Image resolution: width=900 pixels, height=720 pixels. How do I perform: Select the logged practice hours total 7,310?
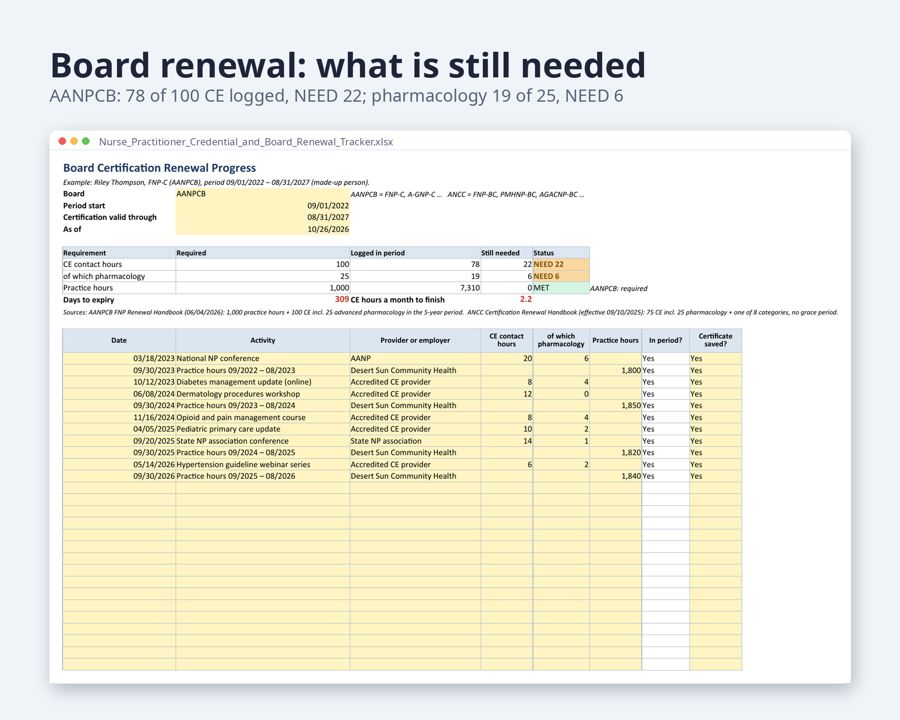415,288
